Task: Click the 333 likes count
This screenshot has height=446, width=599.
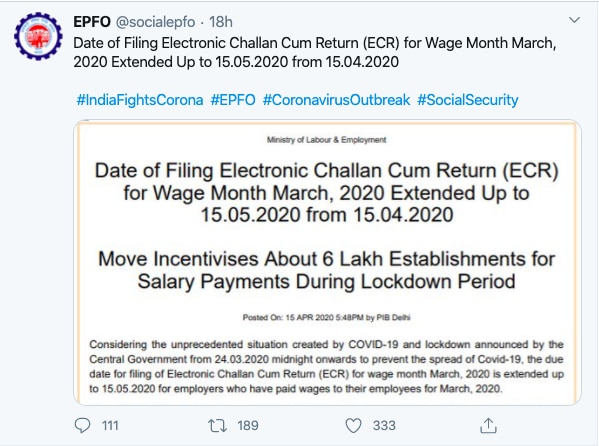Action: pos(384,425)
